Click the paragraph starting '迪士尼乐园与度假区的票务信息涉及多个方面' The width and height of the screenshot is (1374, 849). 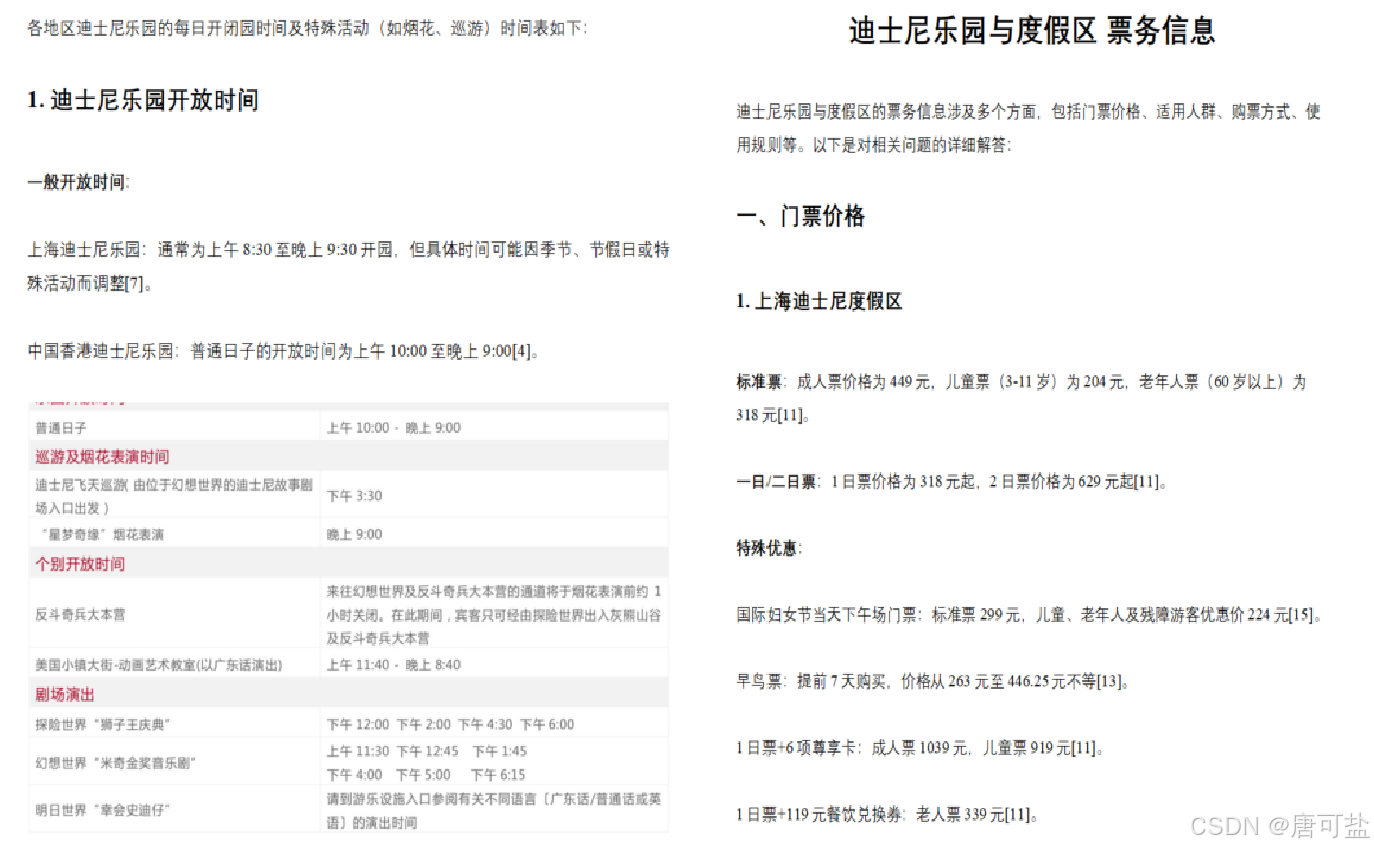click(x=1029, y=128)
